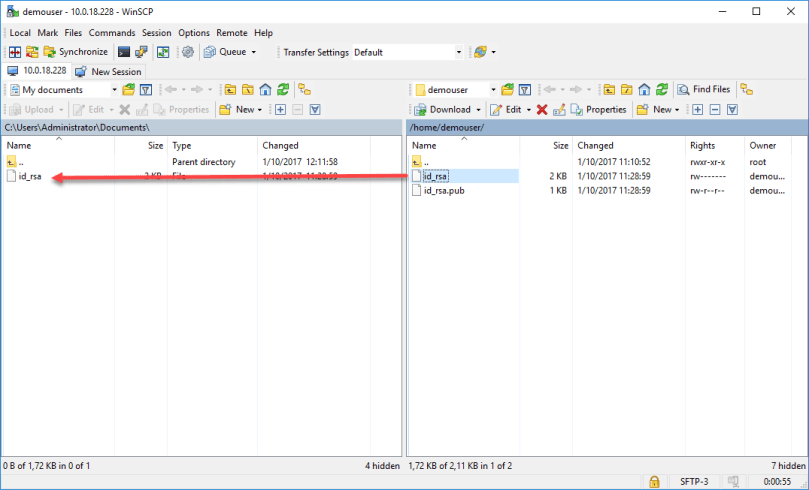809x490 pixels.
Task: Click remote panel Refresh icon
Action: click(x=662, y=90)
